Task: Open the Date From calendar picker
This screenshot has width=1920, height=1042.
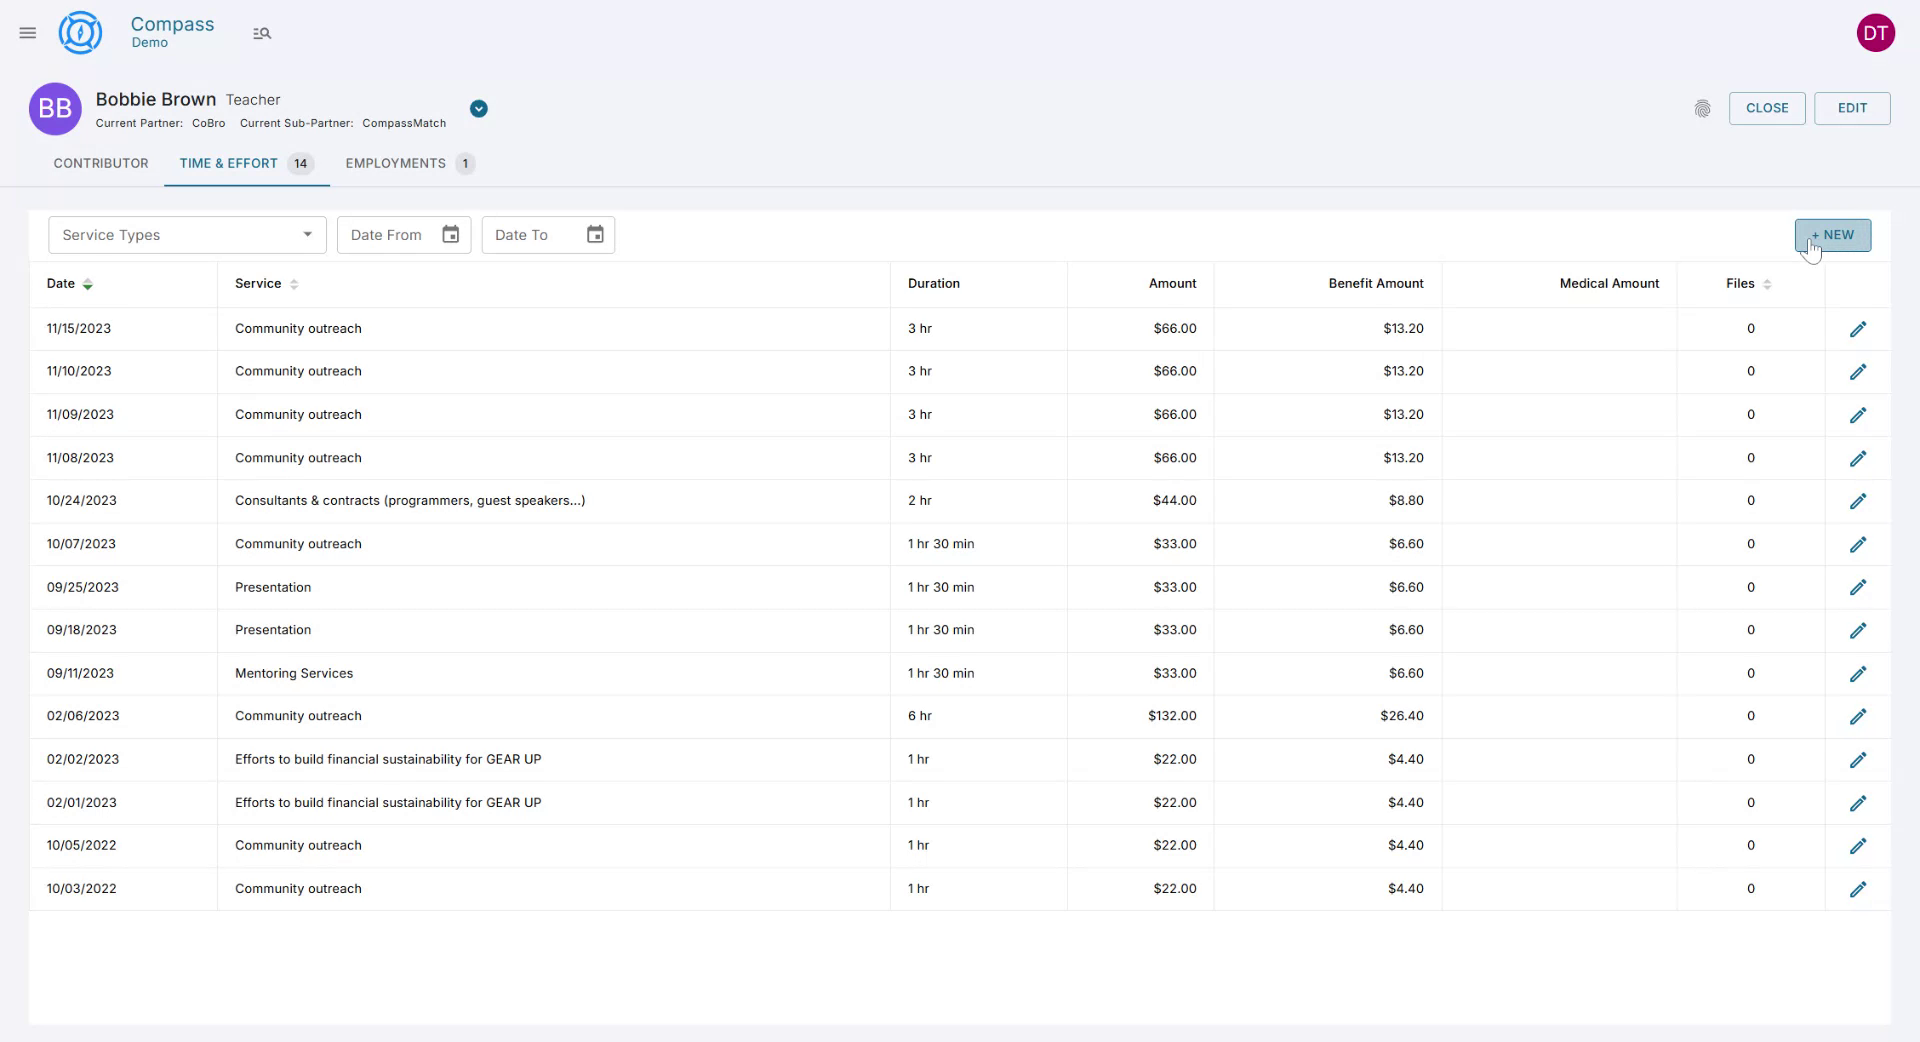Action: click(450, 234)
